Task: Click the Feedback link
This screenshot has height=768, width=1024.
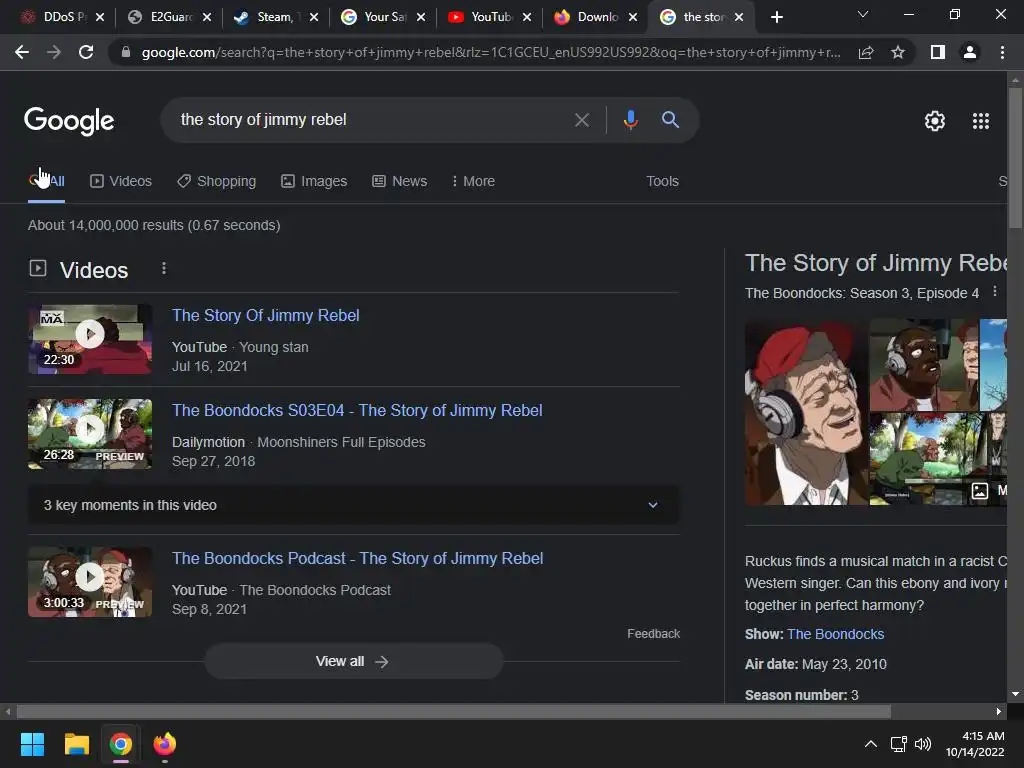Action: 653,633
